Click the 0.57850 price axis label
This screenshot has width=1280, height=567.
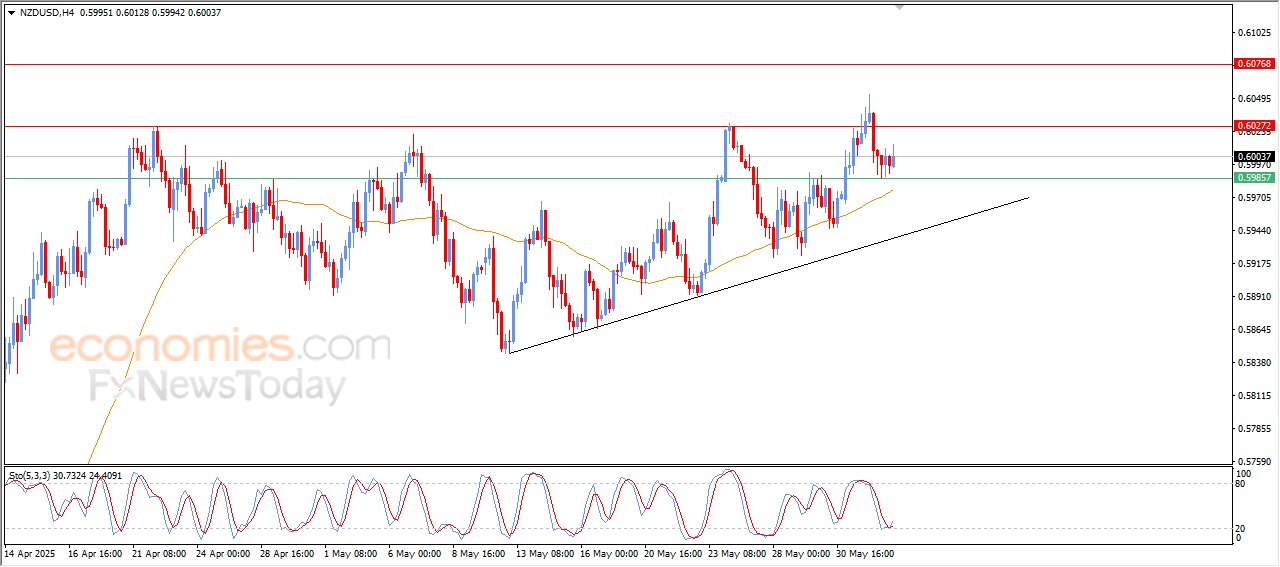click(1254, 429)
